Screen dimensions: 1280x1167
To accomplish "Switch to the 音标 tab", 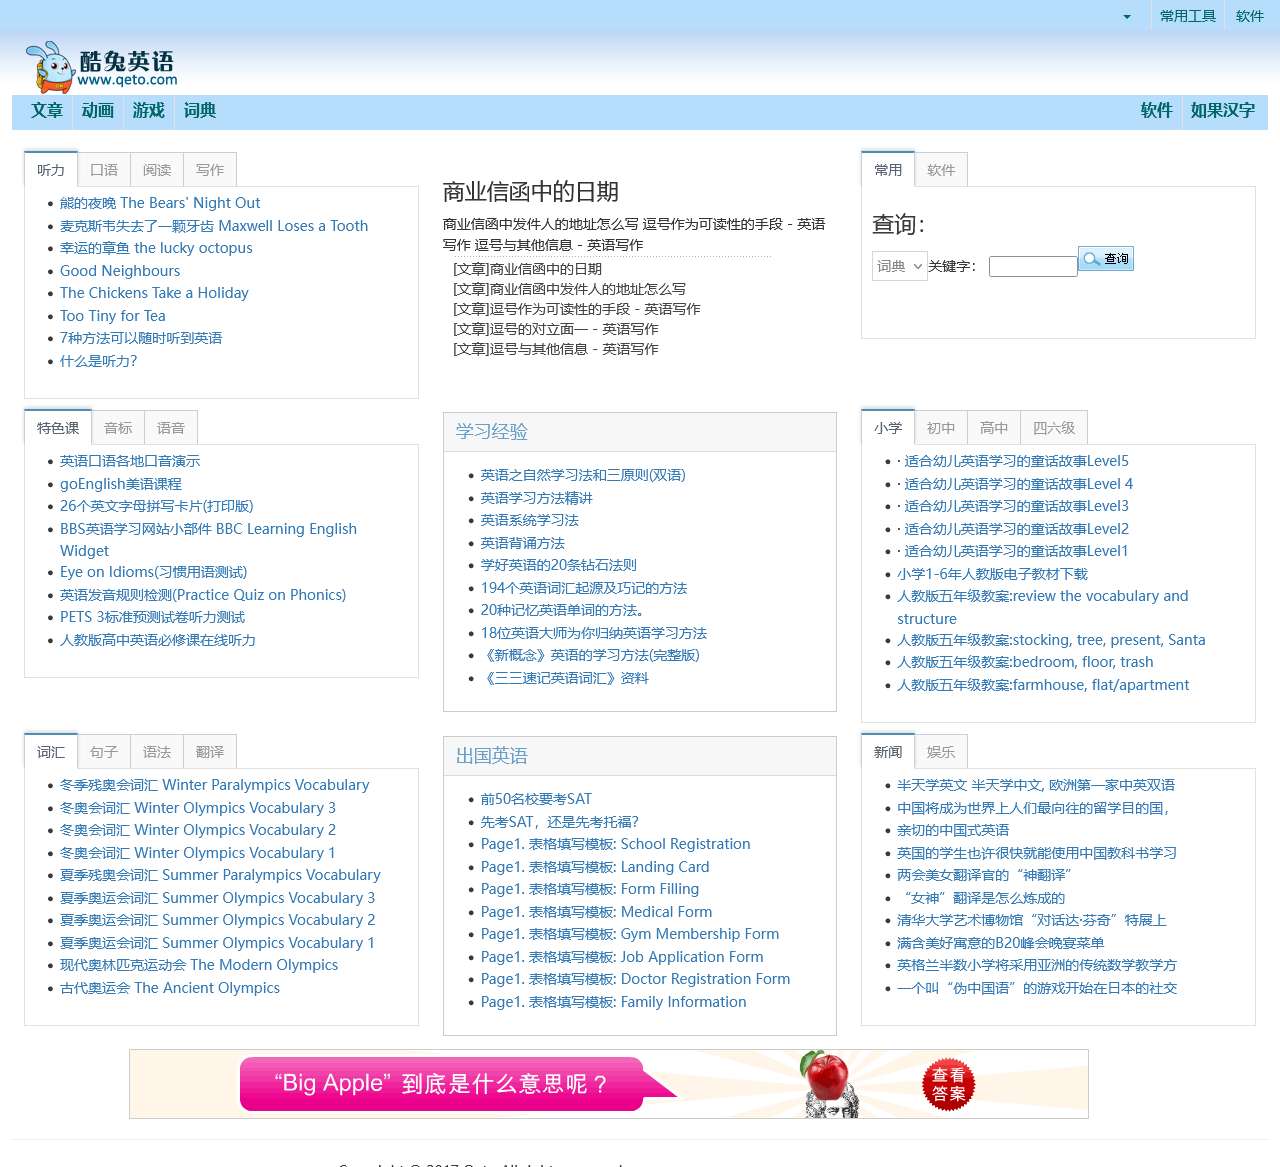I will [x=118, y=428].
